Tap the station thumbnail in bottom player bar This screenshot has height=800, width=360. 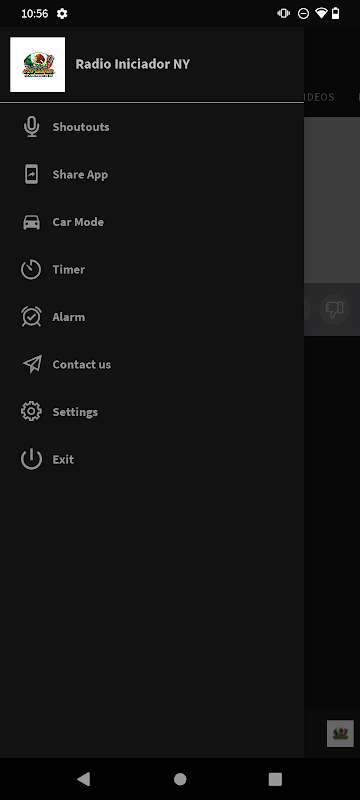click(x=340, y=734)
